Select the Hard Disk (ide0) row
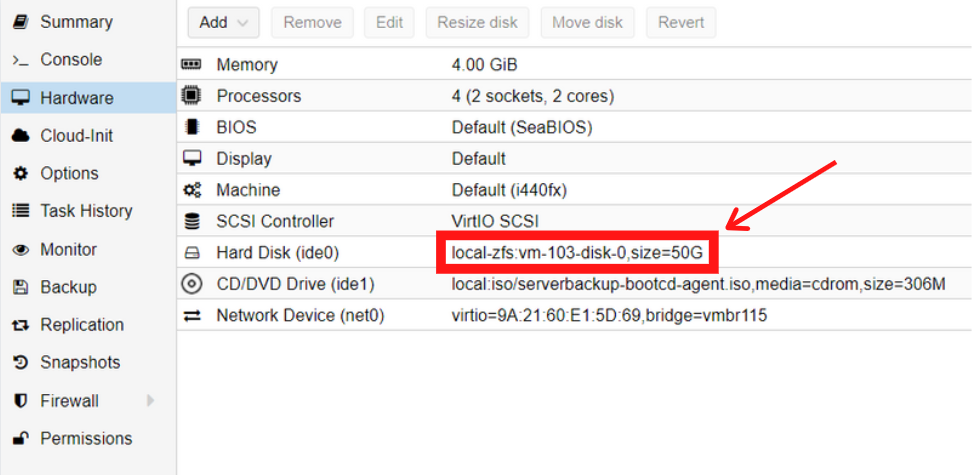Viewport: 976px width, 475px height. [x=575, y=253]
